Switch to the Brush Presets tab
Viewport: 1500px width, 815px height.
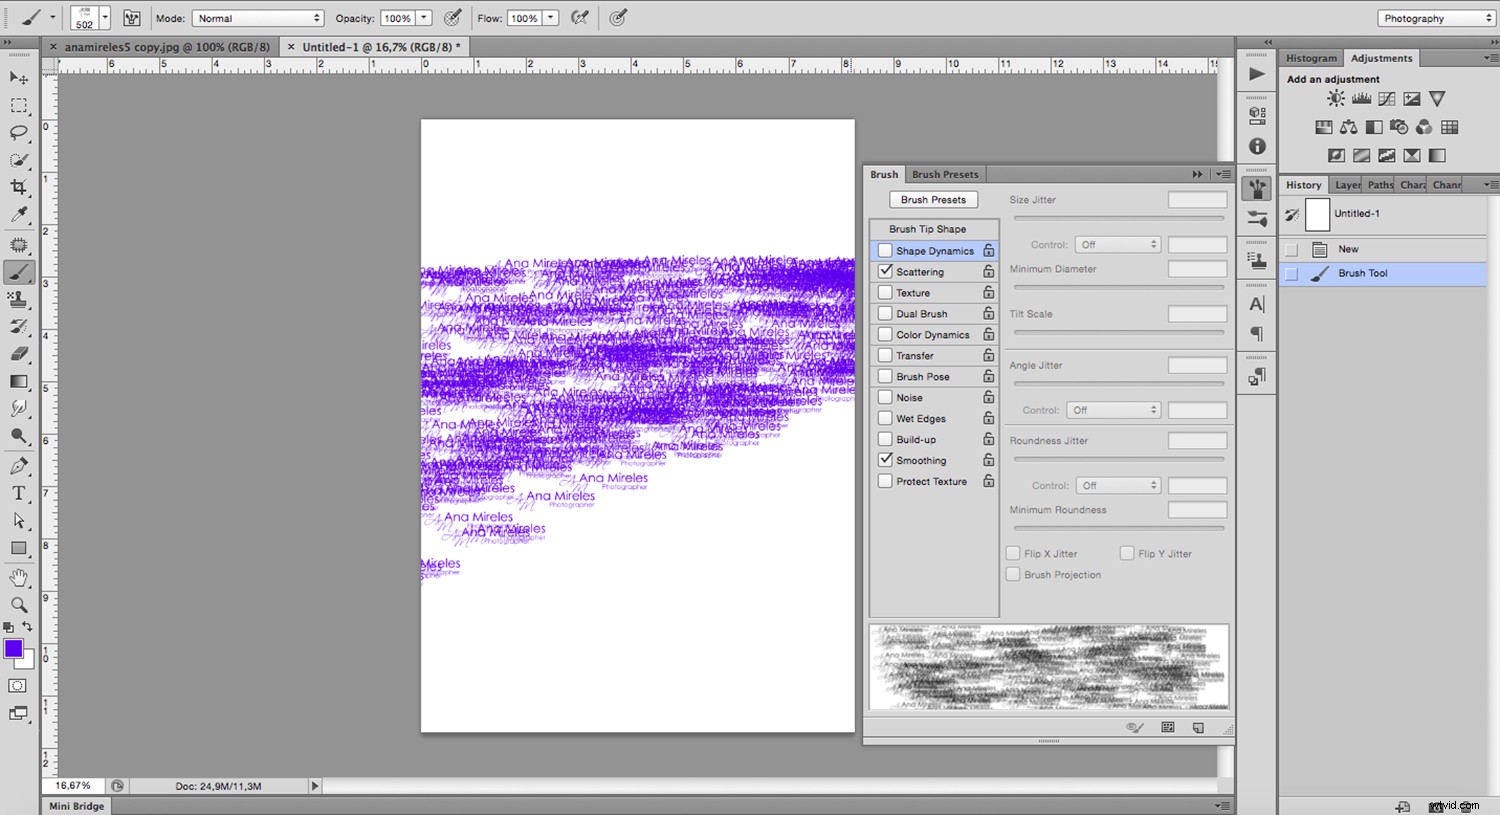pyautogui.click(x=944, y=174)
